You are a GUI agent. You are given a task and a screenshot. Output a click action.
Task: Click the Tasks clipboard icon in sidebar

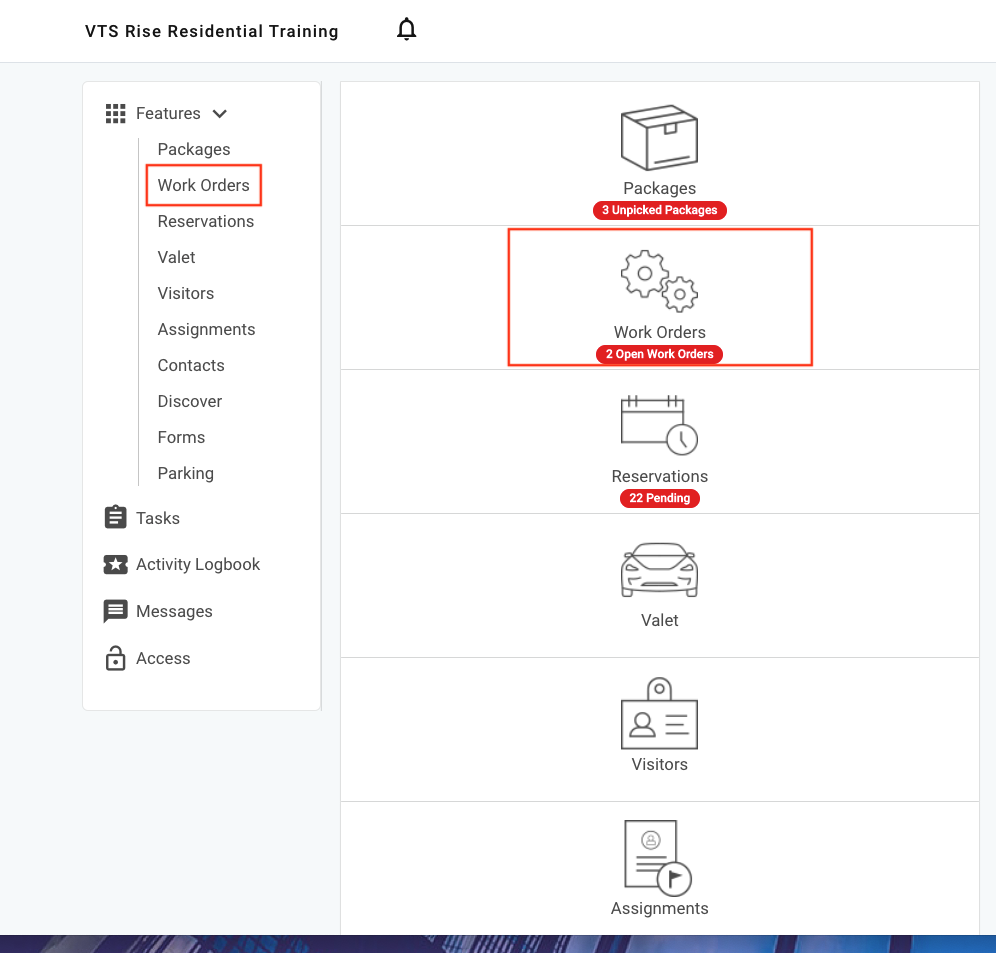[x=116, y=518]
